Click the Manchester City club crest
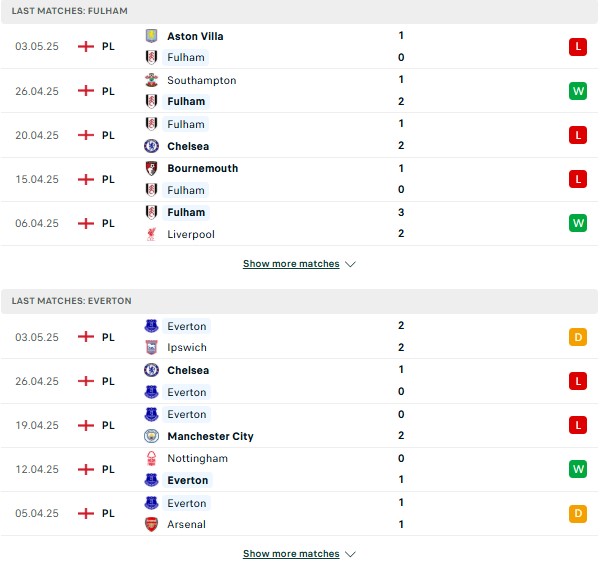Image resolution: width=602 pixels, height=572 pixels. [151, 436]
